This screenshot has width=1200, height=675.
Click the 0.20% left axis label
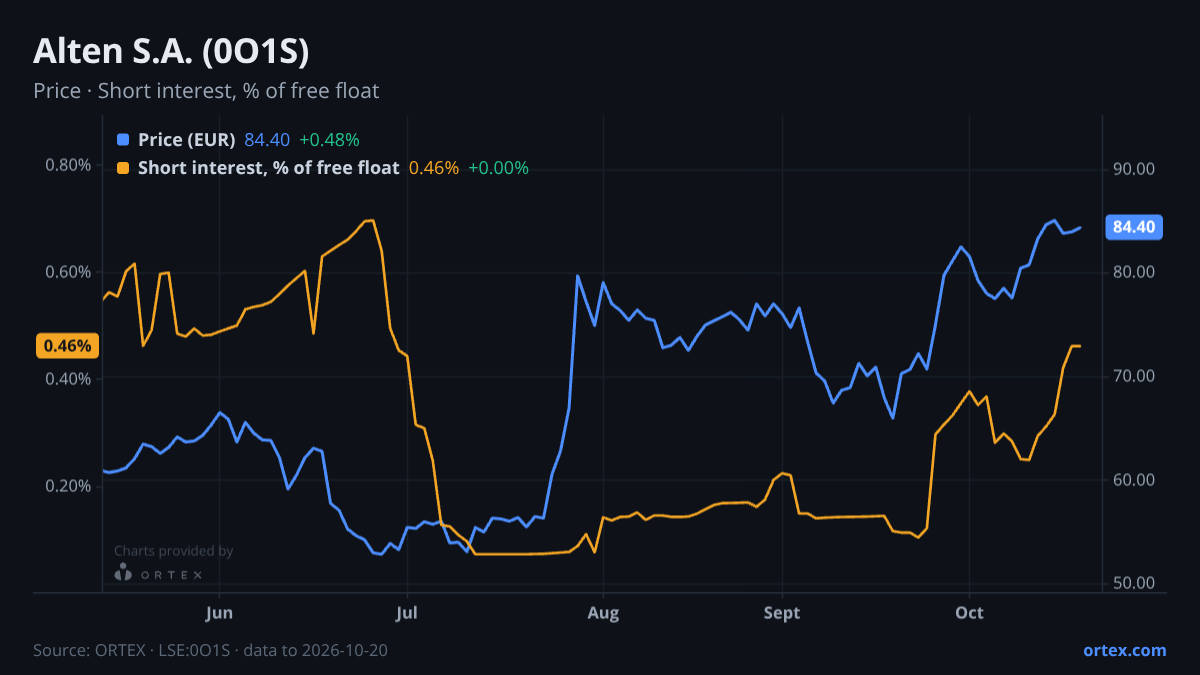(x=68, y=486)
